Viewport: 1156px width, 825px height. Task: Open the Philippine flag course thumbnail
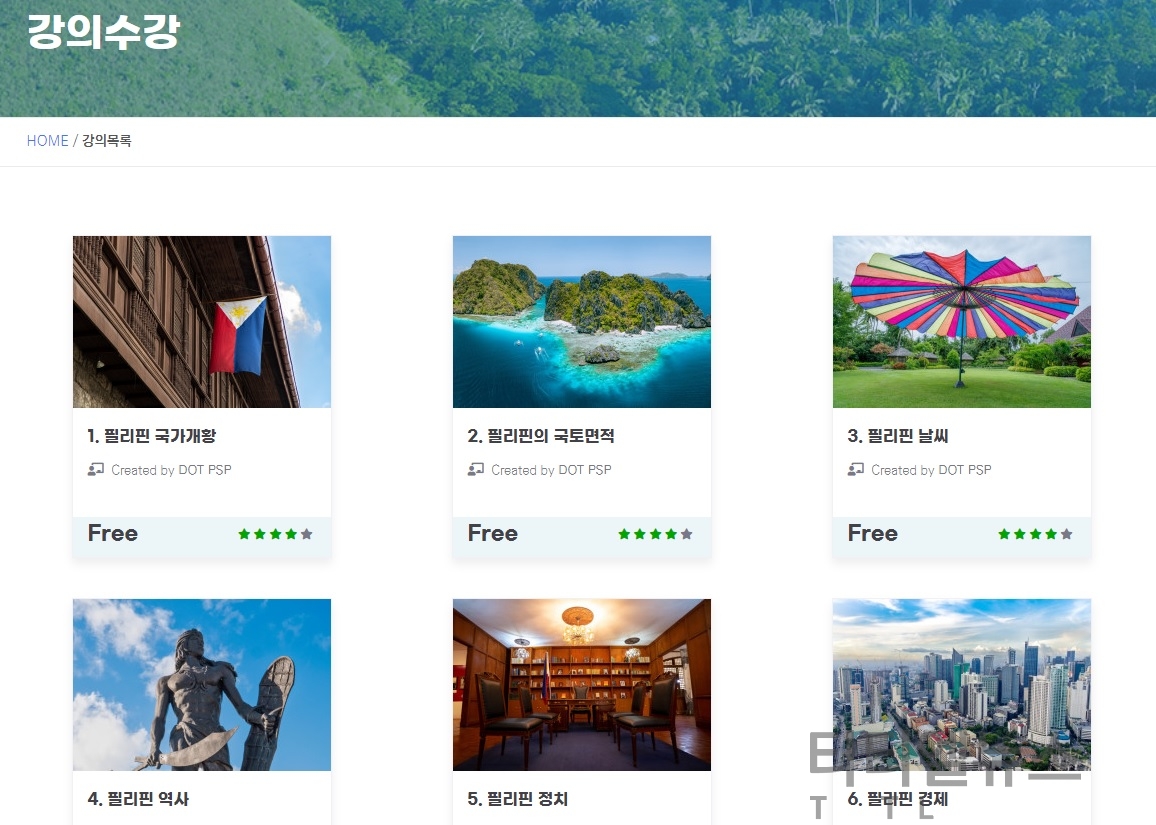point(202,321)
